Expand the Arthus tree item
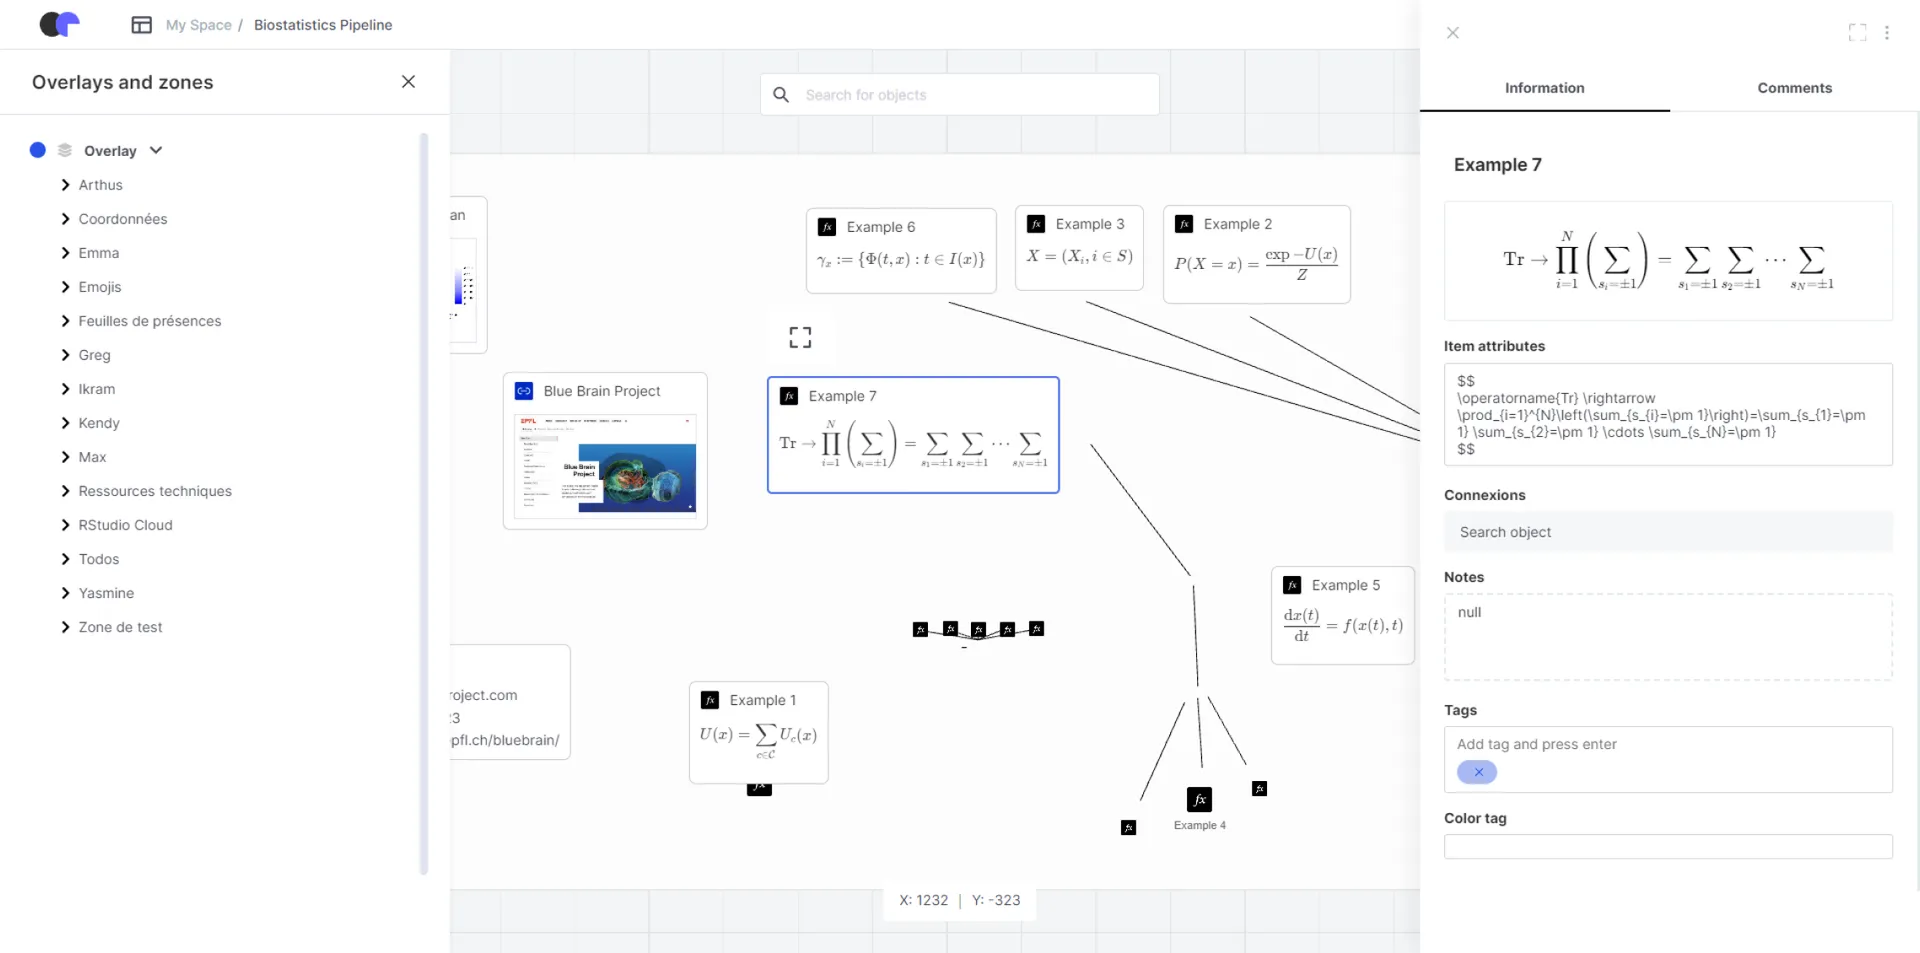This screenshot has height=953, width=1920. coord(66,185)
